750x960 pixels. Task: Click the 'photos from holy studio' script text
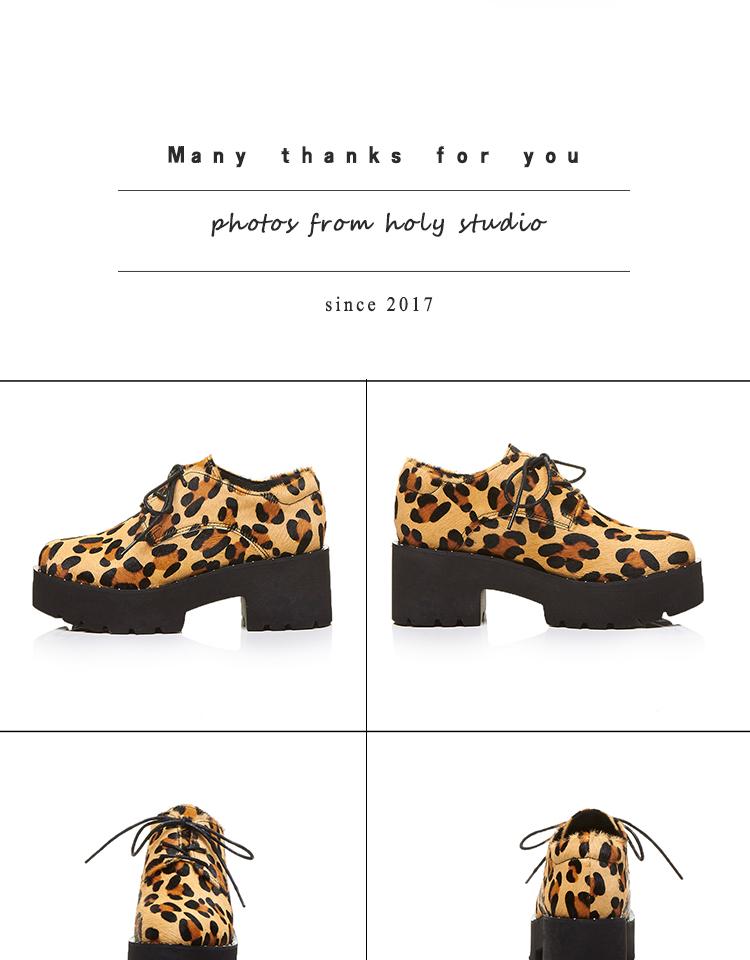point(378,223)
